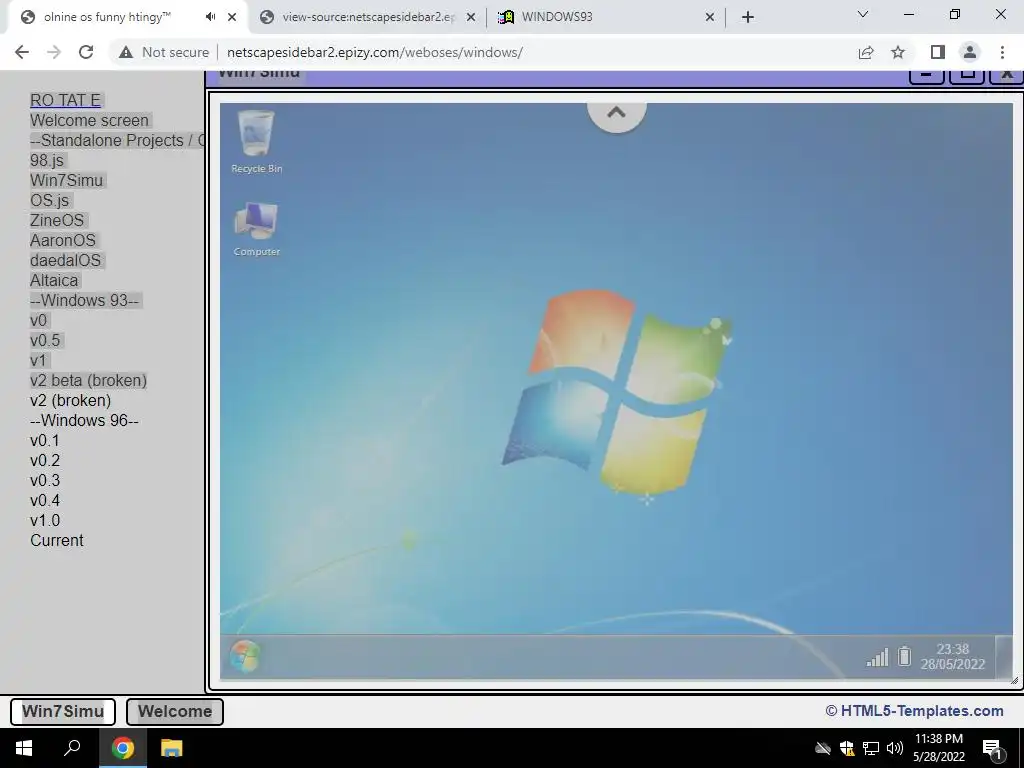Viewport: 1024px width, 768px height.
Task: Select Windows 96 v0.3
Action: tap(45, 480)
